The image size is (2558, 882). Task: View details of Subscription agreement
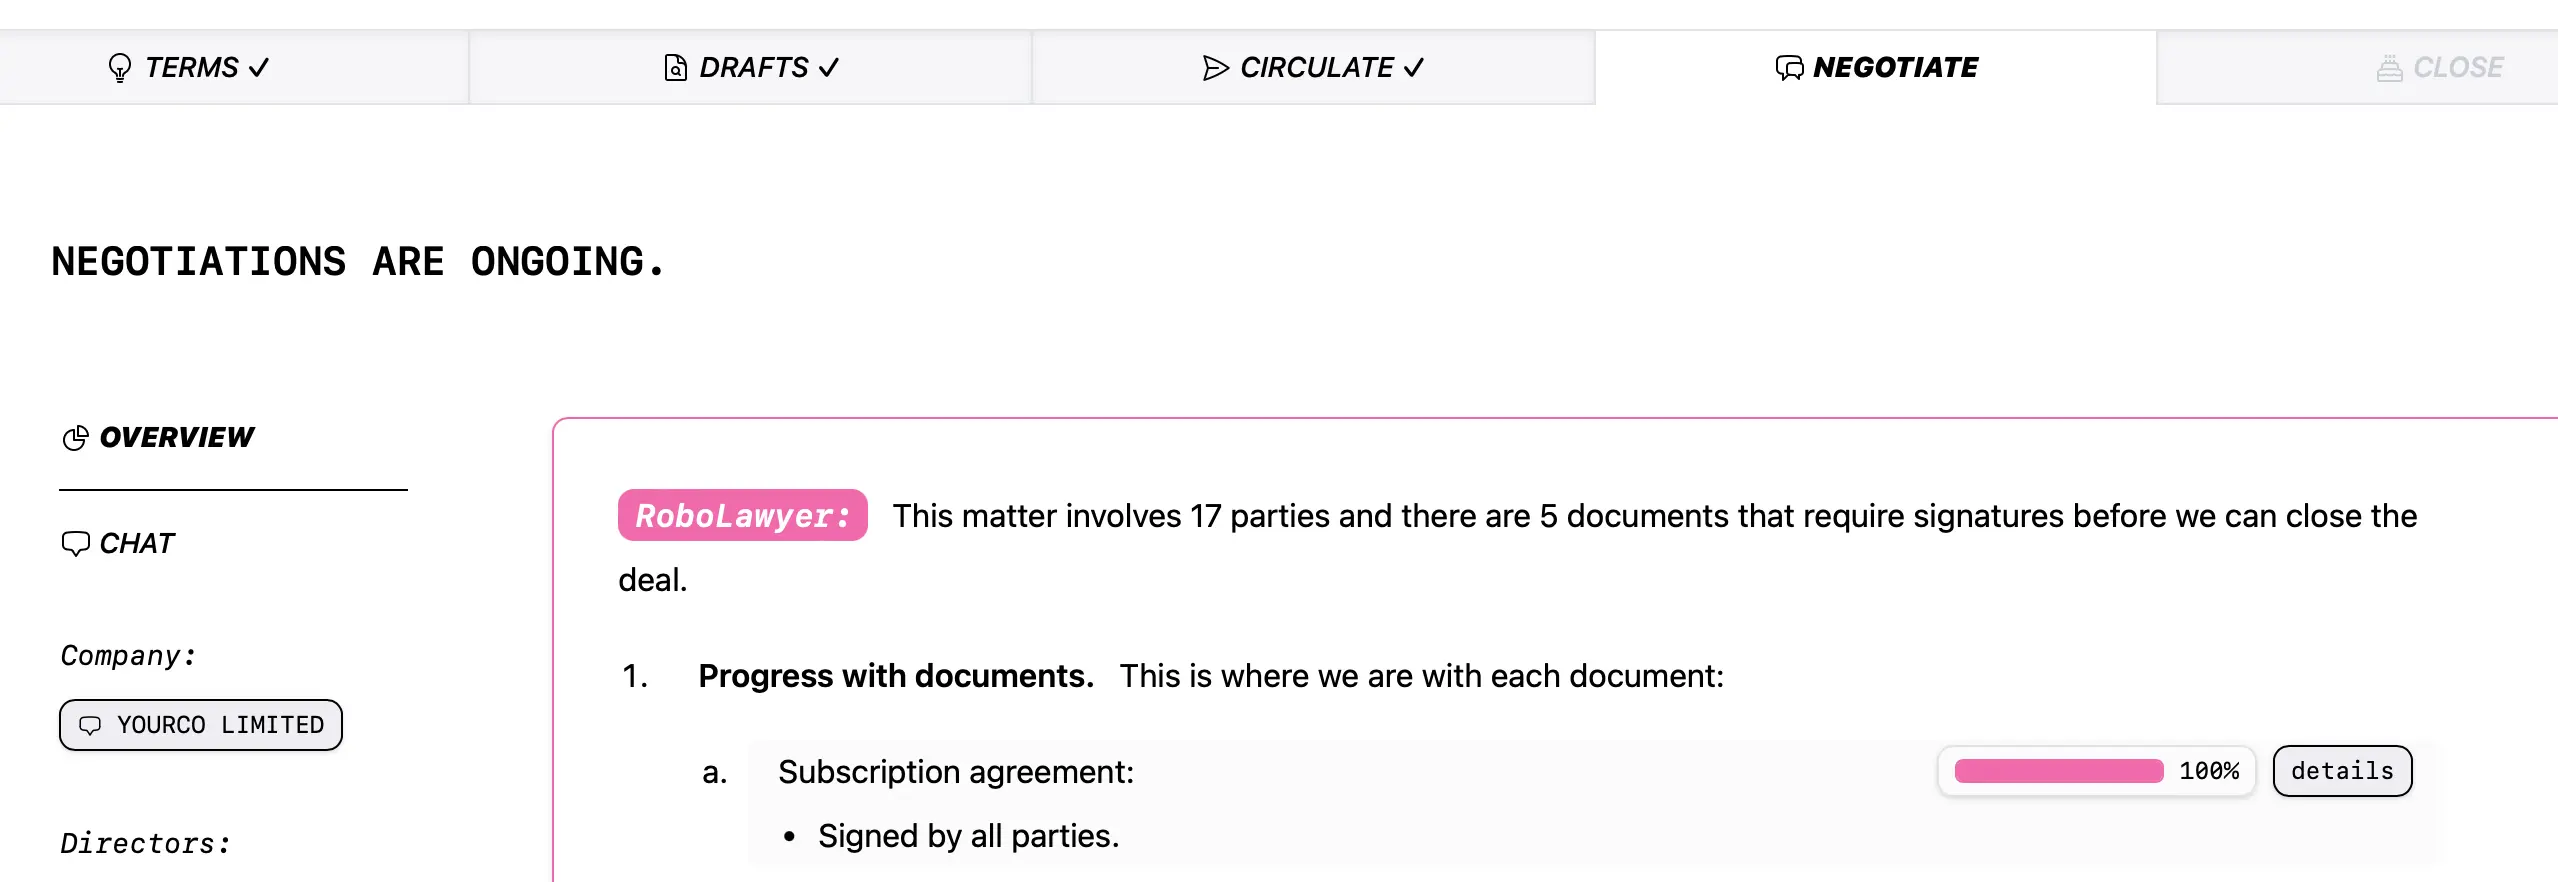coord(2342,771)
